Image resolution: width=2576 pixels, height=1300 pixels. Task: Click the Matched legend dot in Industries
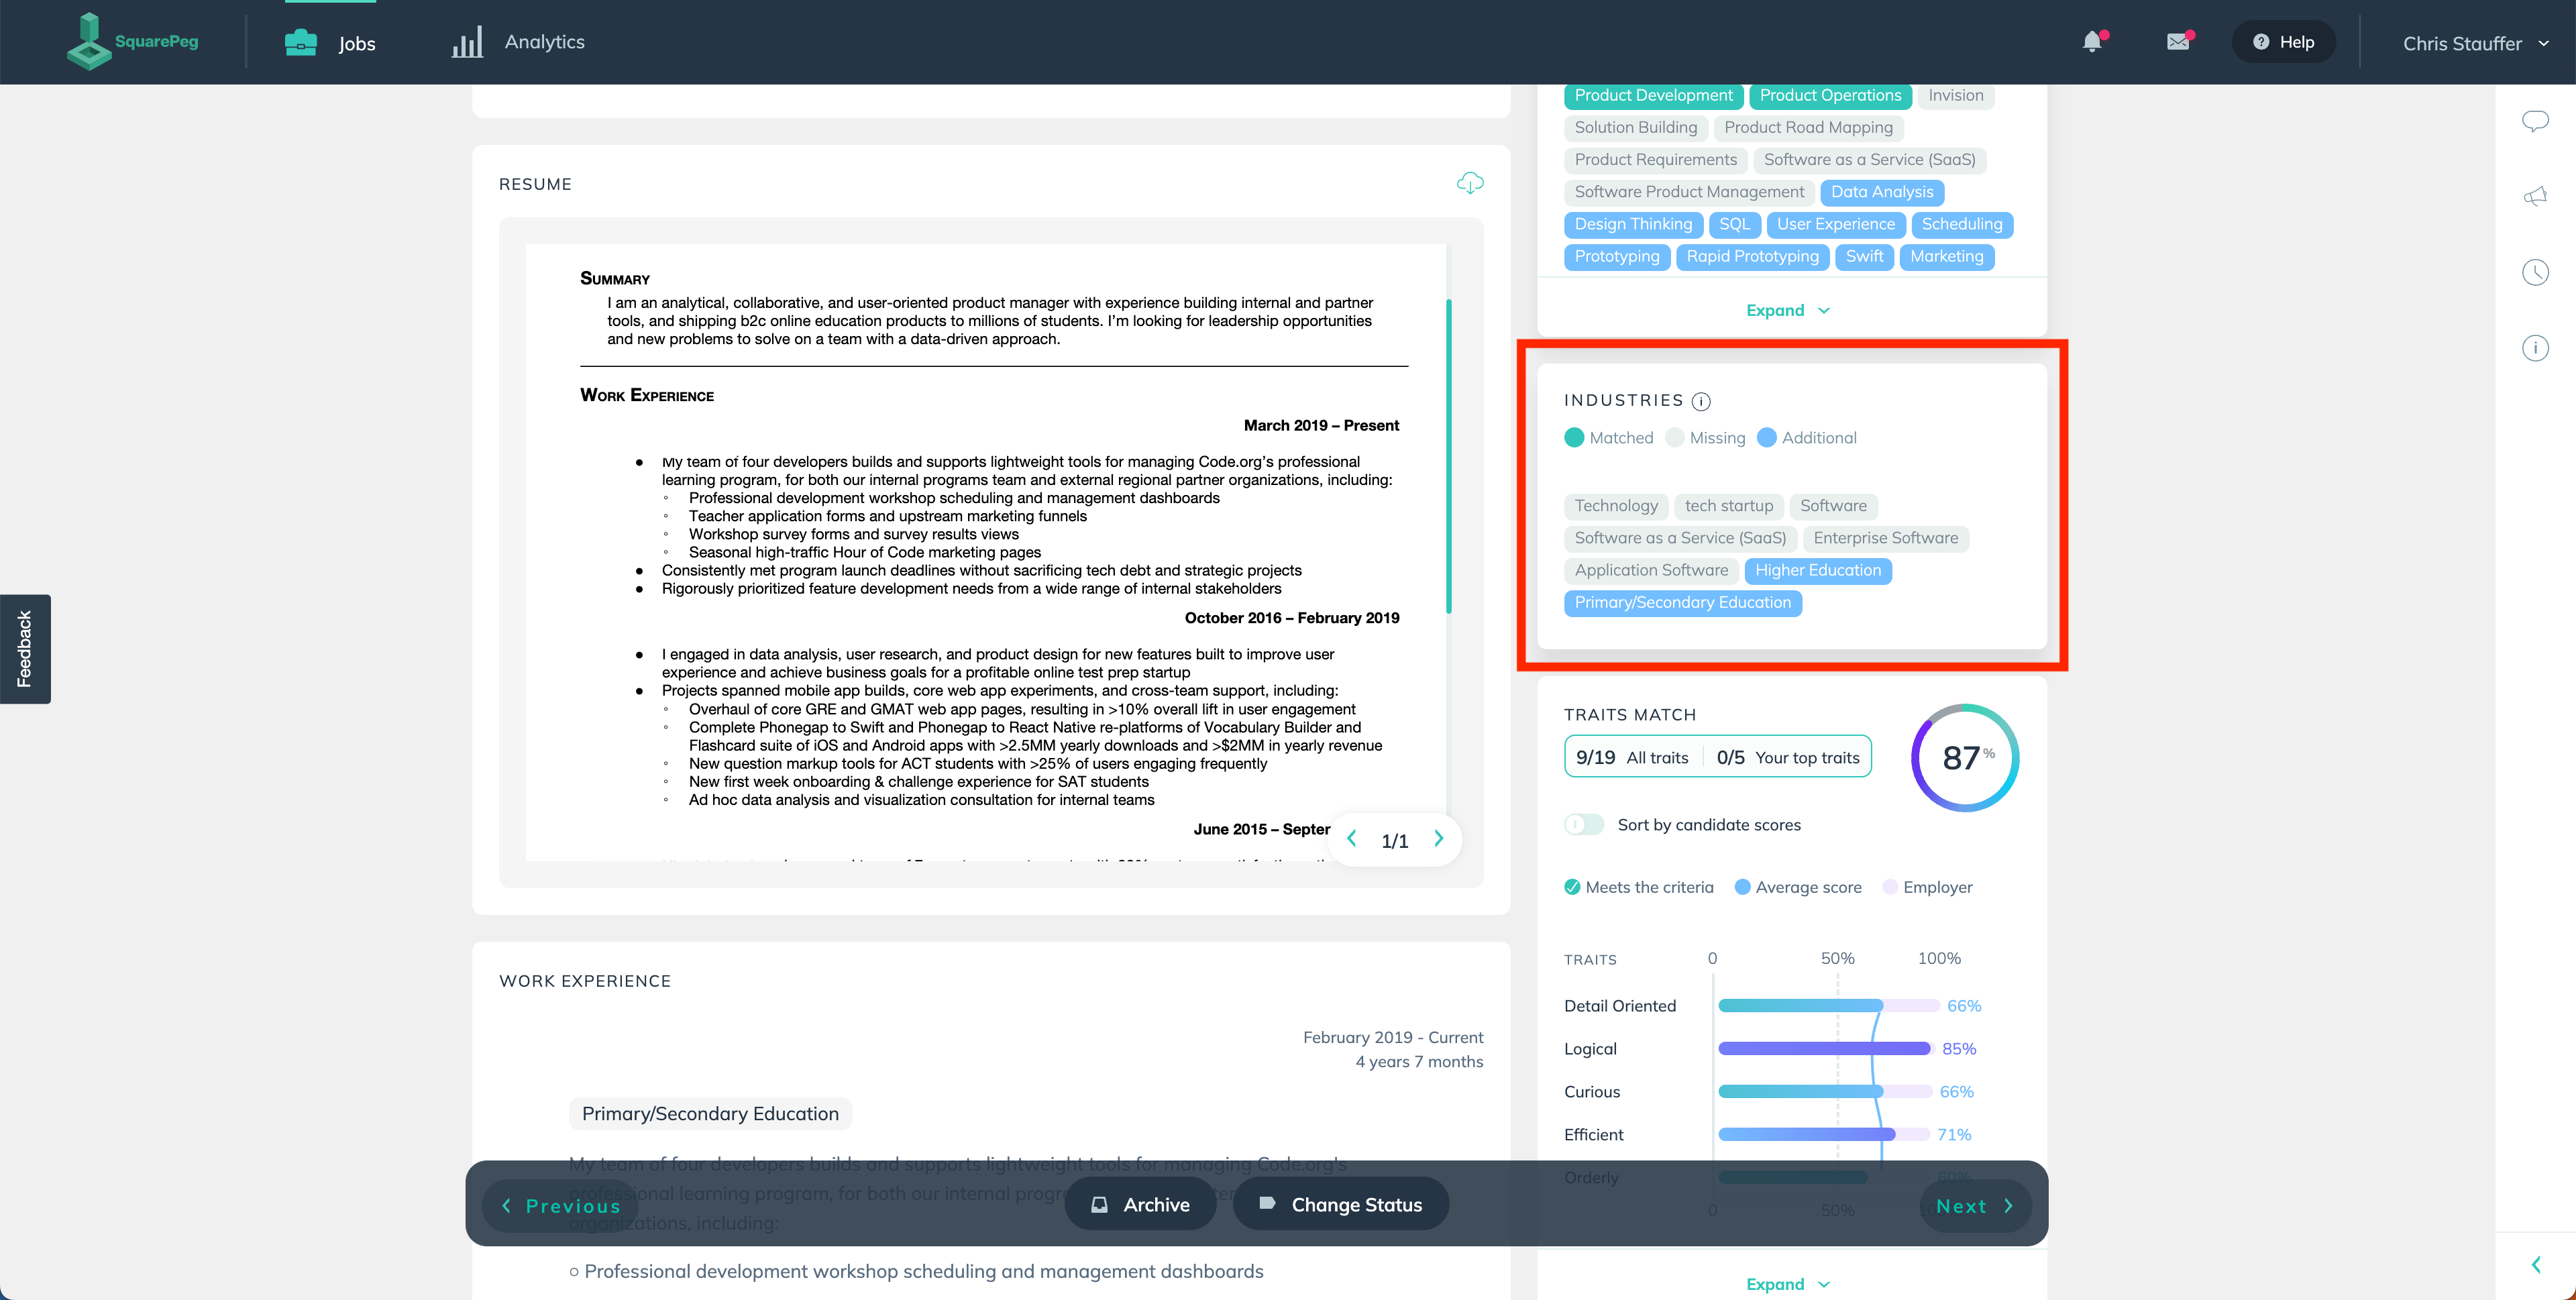[x=1574, y=438]
